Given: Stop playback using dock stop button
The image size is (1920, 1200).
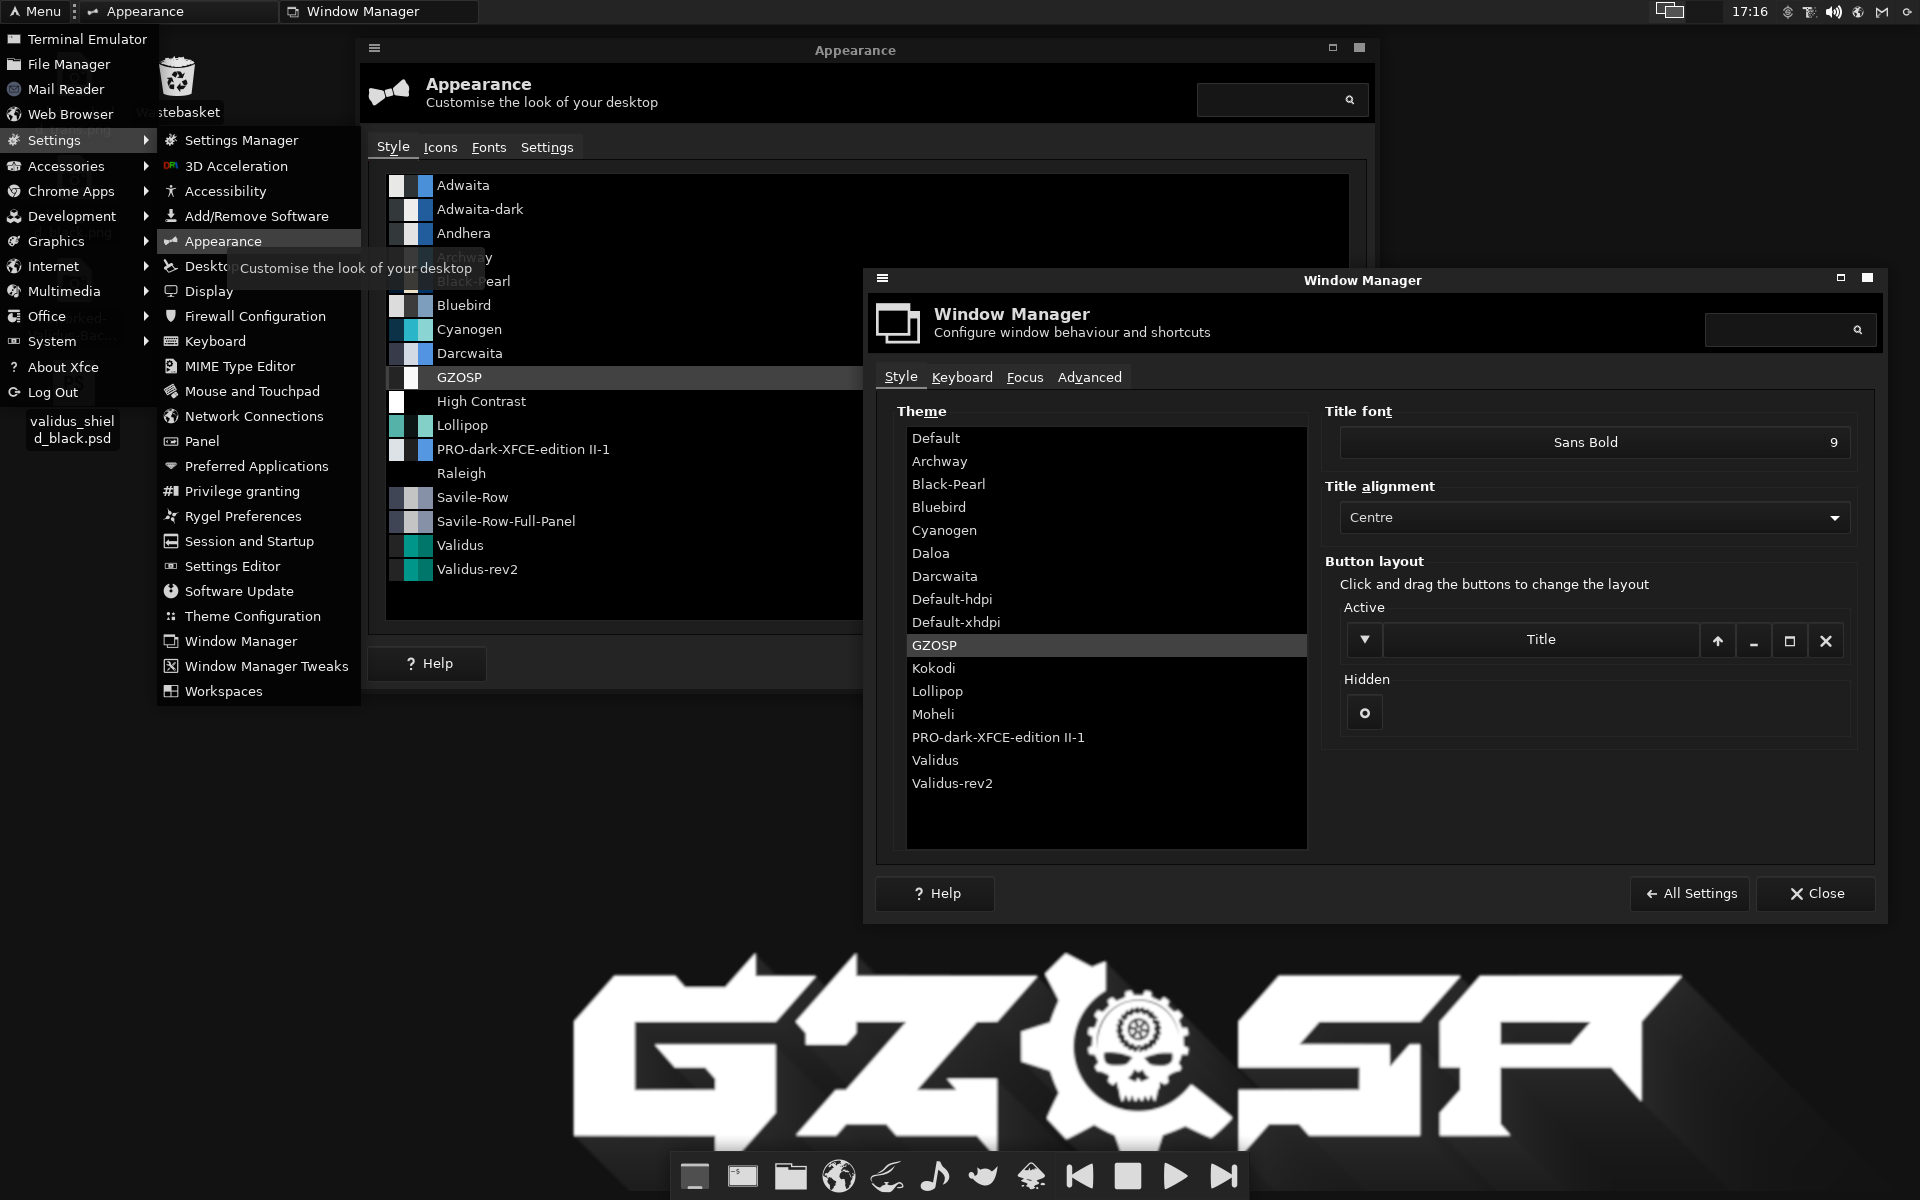Looking at the screenshot, I should tap(1128, 1176).
